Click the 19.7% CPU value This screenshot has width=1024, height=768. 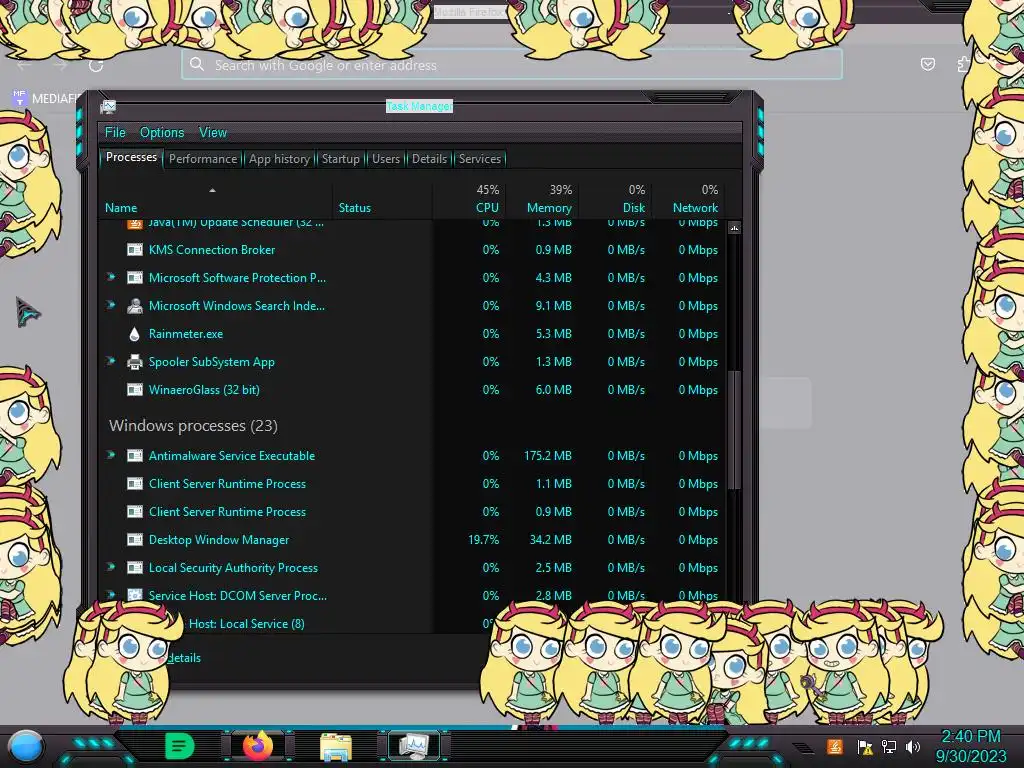[483, 540]
